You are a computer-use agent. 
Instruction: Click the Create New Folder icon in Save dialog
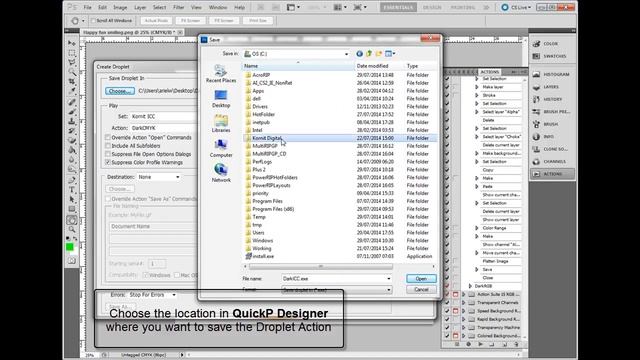(x=379, y=53)
